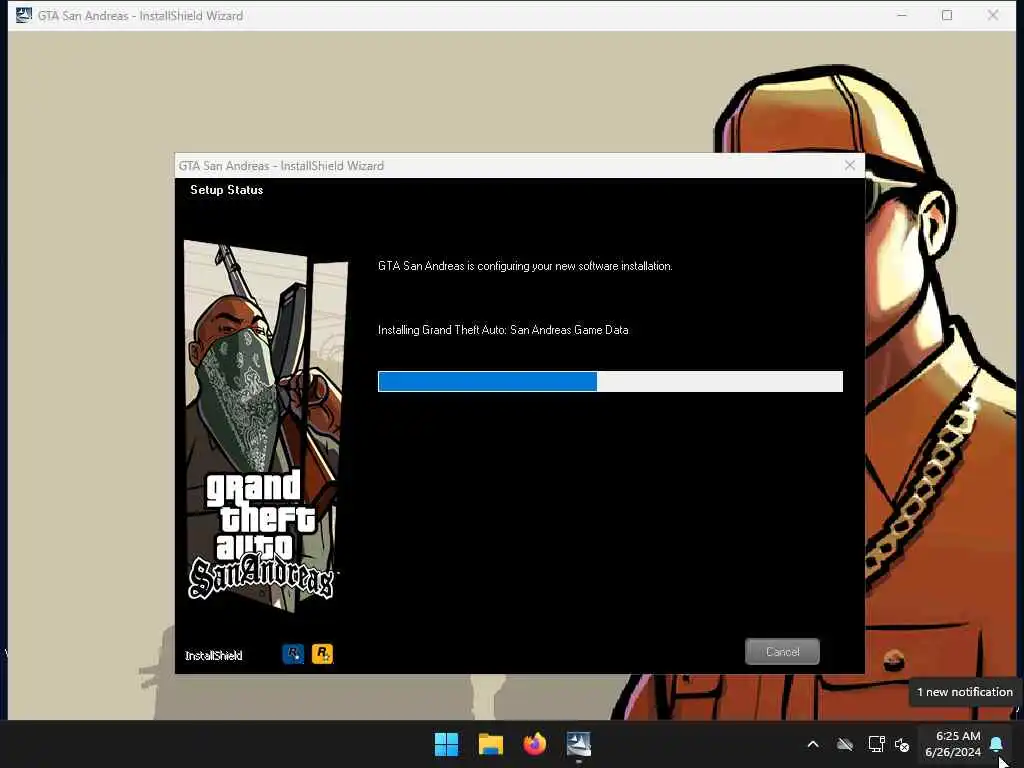This screenshot has width=1024, height=768.
Task: Click the muted volume tray icon
Action: point(902,744)
